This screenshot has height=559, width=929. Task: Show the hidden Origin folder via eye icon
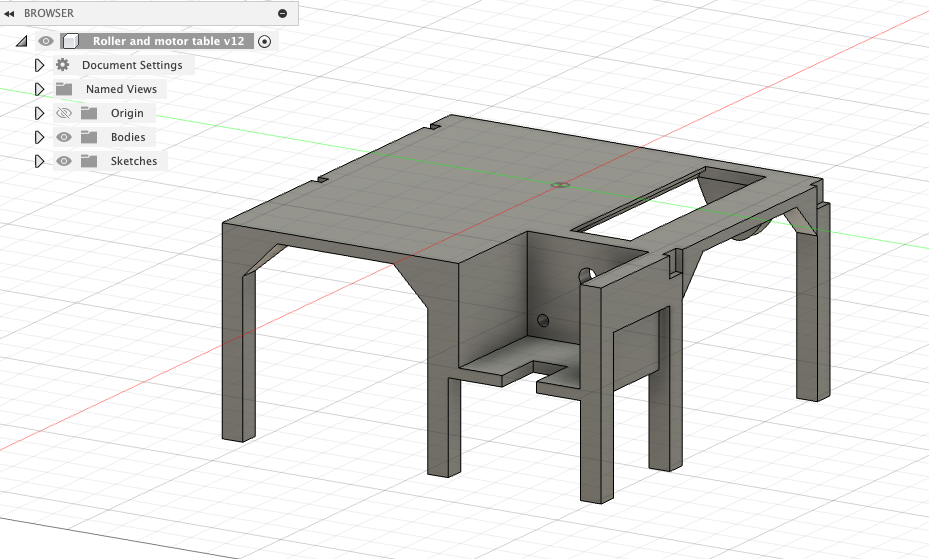(63, 113)
